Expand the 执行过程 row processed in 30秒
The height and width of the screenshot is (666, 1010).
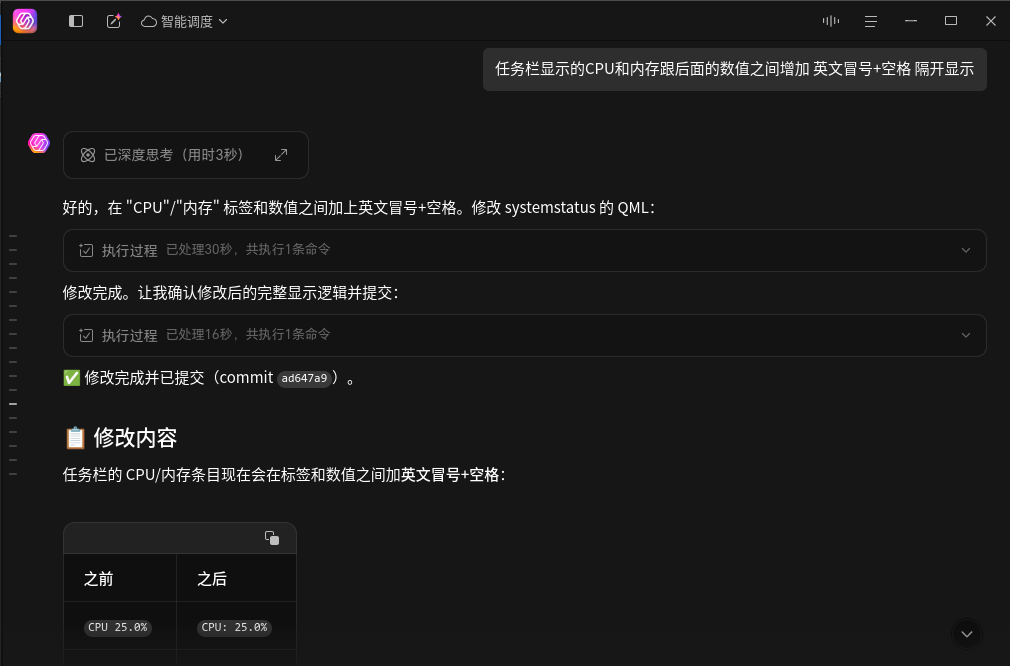[524, 251]
